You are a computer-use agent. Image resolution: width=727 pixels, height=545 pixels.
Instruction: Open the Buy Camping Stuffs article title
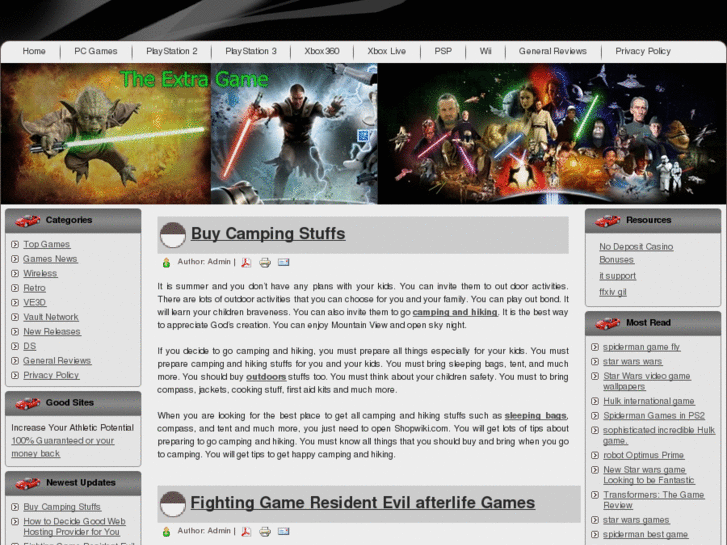click(268, 234)
